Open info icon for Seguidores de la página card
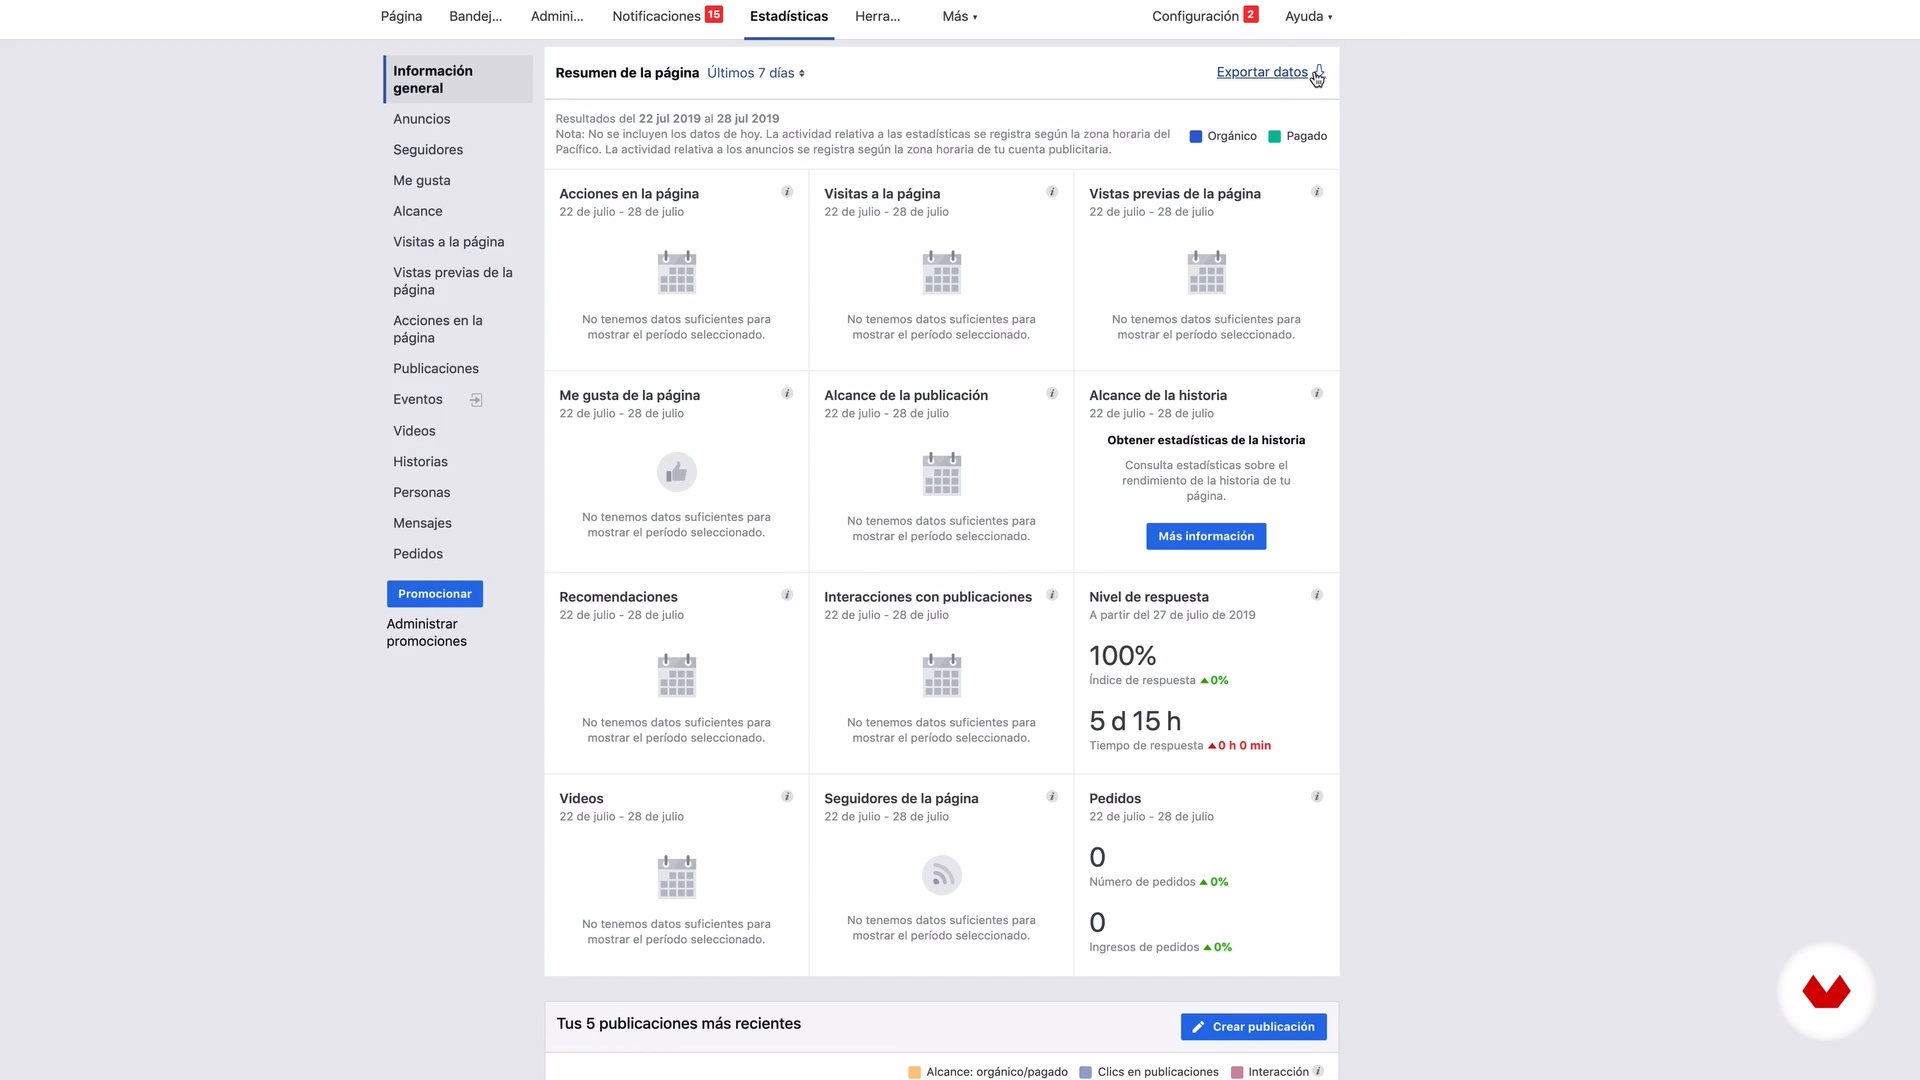 pyautogui.click(x=1052, y=797)
